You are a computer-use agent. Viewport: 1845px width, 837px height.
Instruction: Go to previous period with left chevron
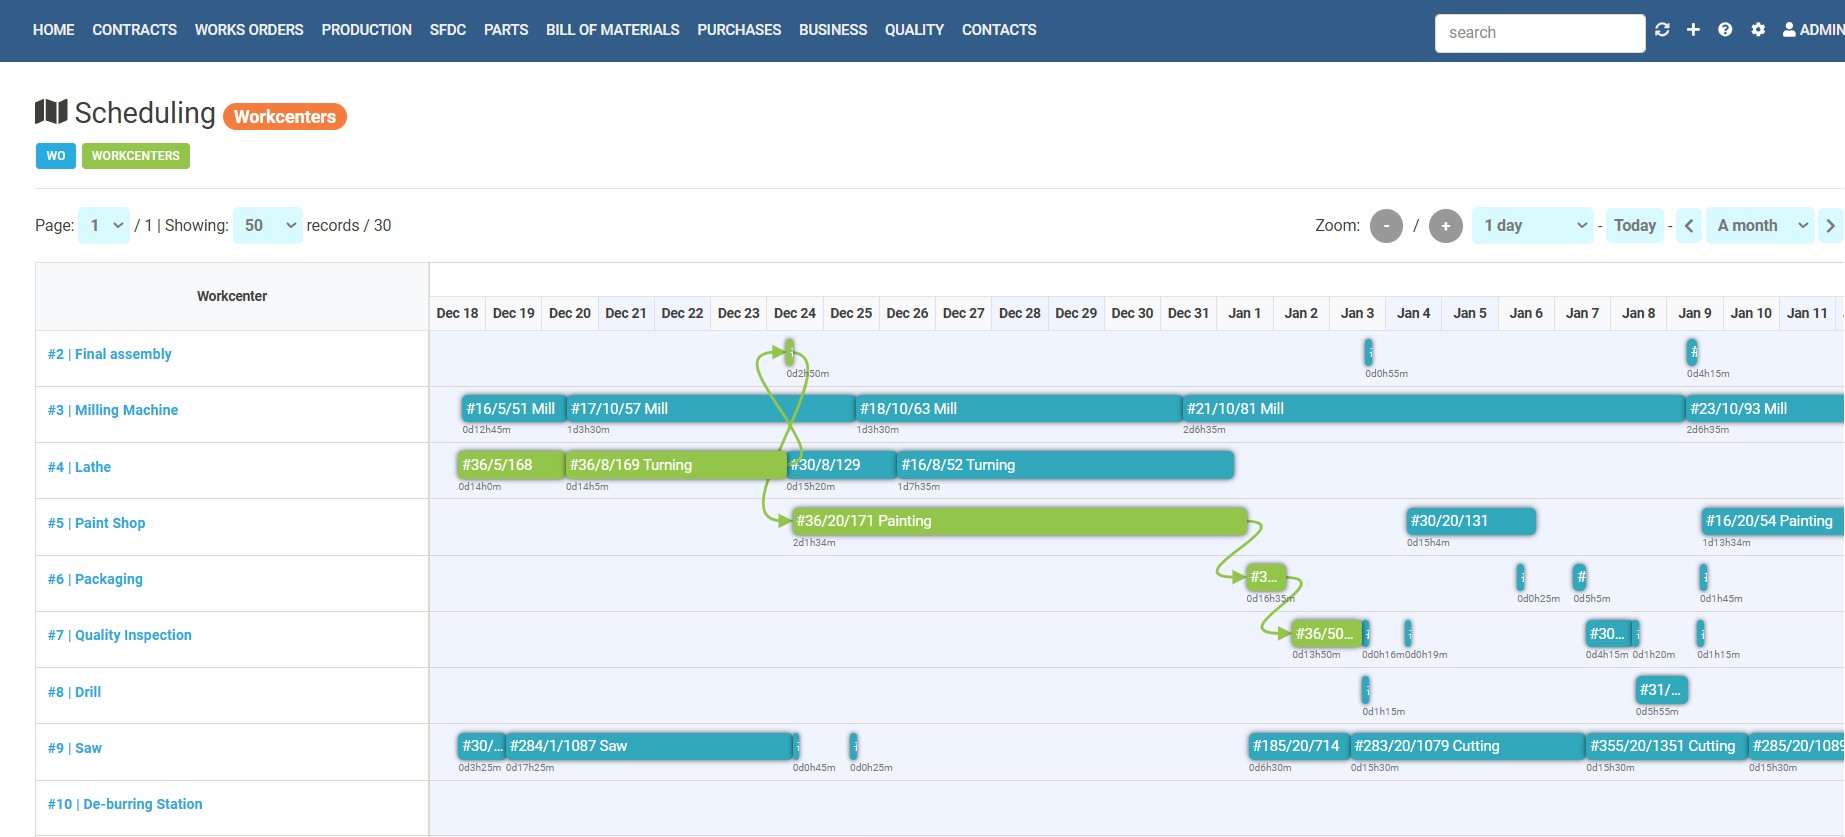1689,226
